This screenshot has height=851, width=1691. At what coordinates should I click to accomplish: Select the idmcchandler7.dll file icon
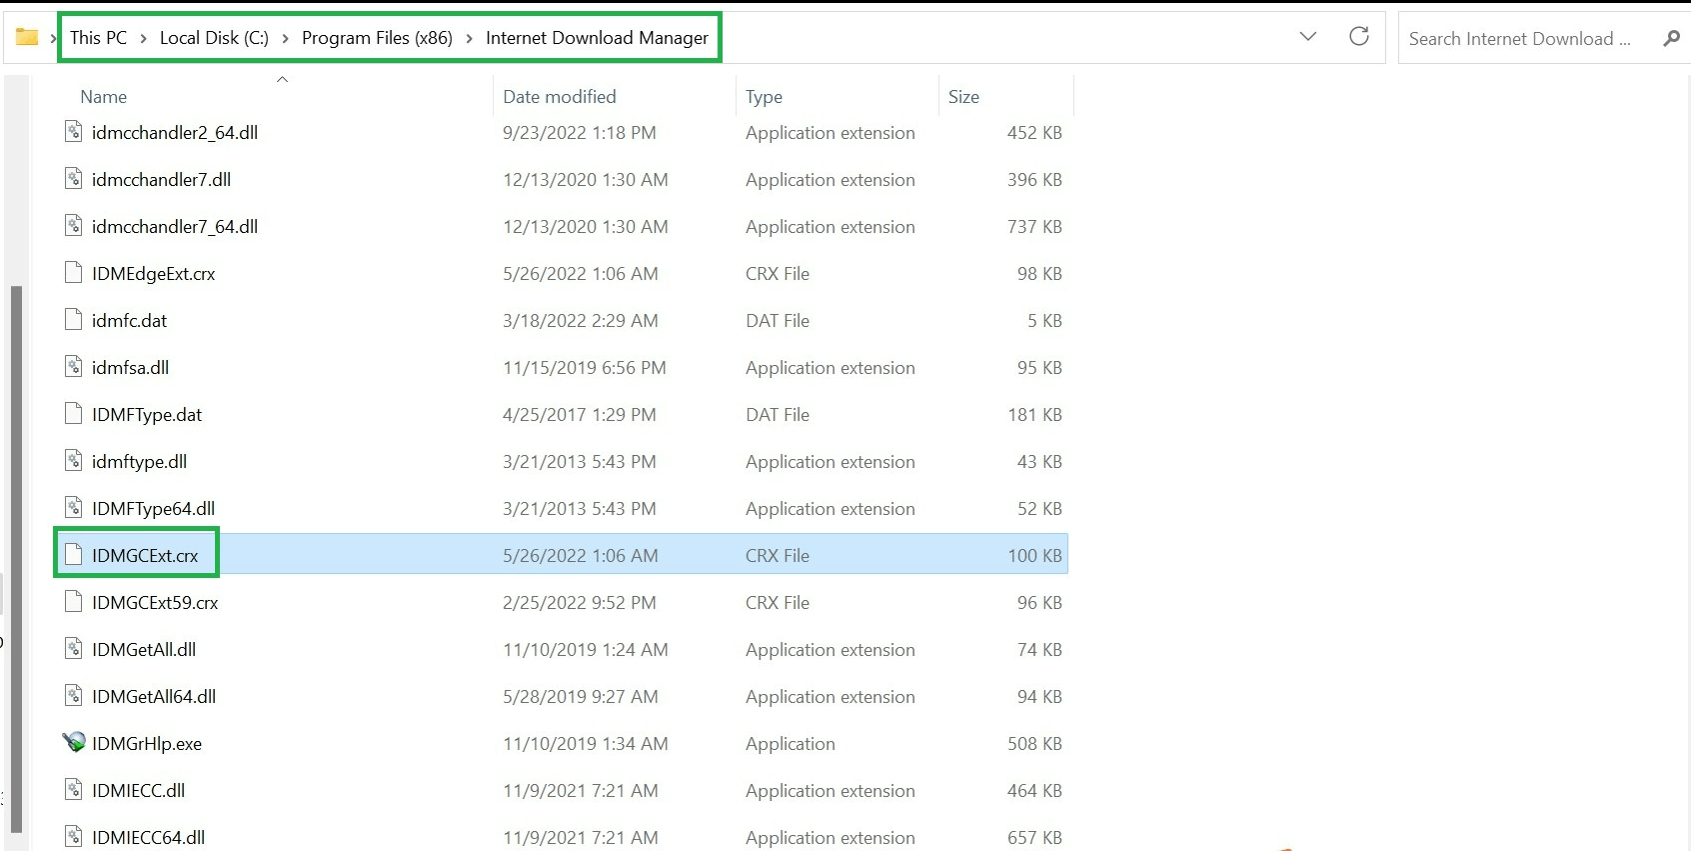[x=73, y=179]
